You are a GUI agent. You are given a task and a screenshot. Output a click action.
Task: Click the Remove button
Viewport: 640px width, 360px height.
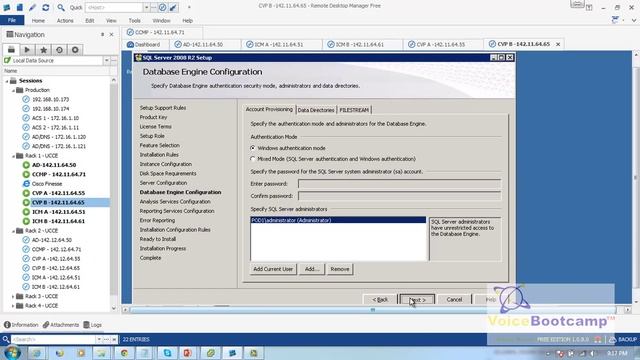coord(340,269)
